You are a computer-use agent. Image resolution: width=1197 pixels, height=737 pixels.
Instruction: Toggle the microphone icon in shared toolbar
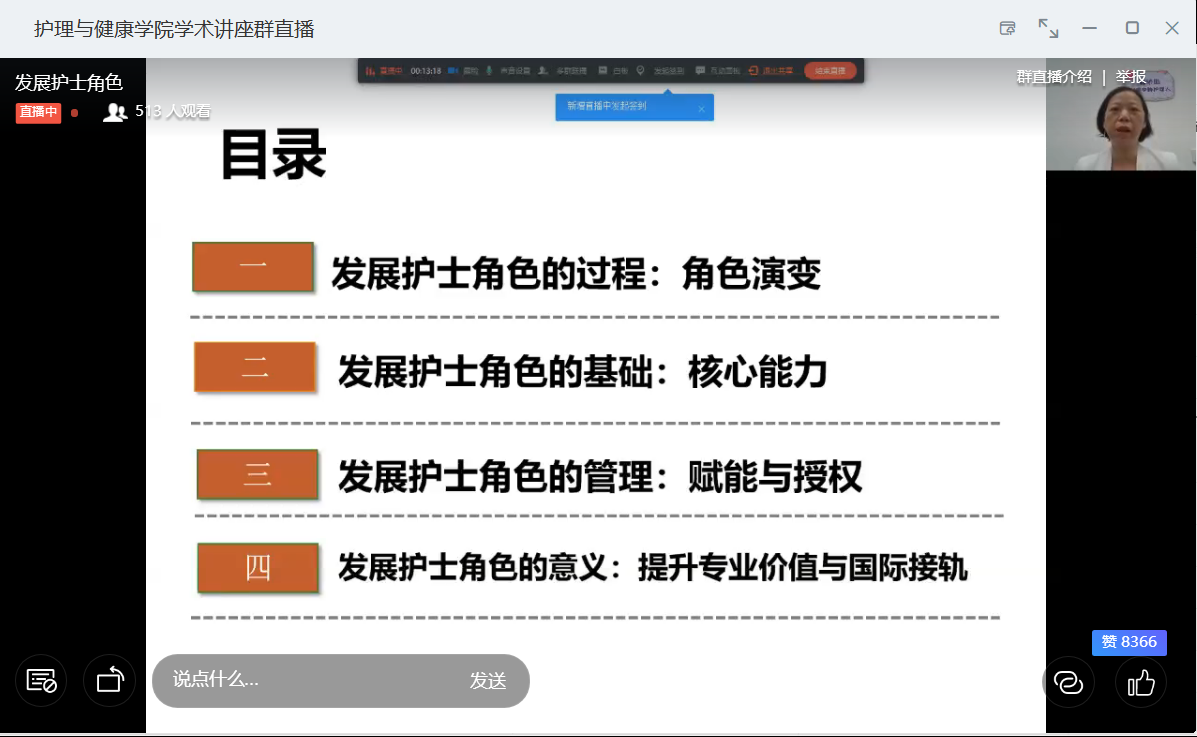(490, 71)
